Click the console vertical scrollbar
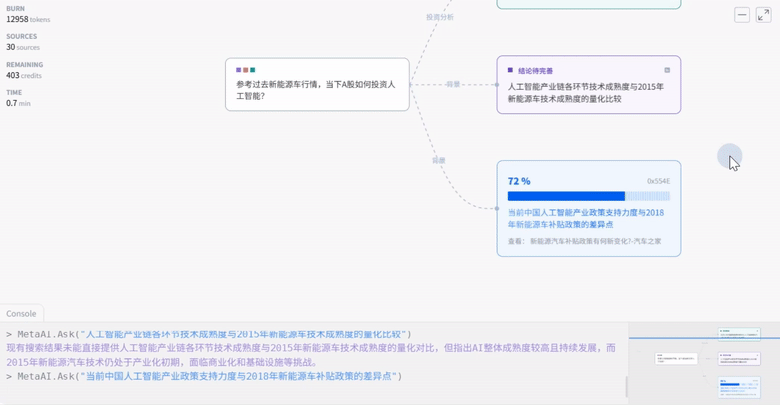Viewport: 780px width, 405px height. coord(626,386)
